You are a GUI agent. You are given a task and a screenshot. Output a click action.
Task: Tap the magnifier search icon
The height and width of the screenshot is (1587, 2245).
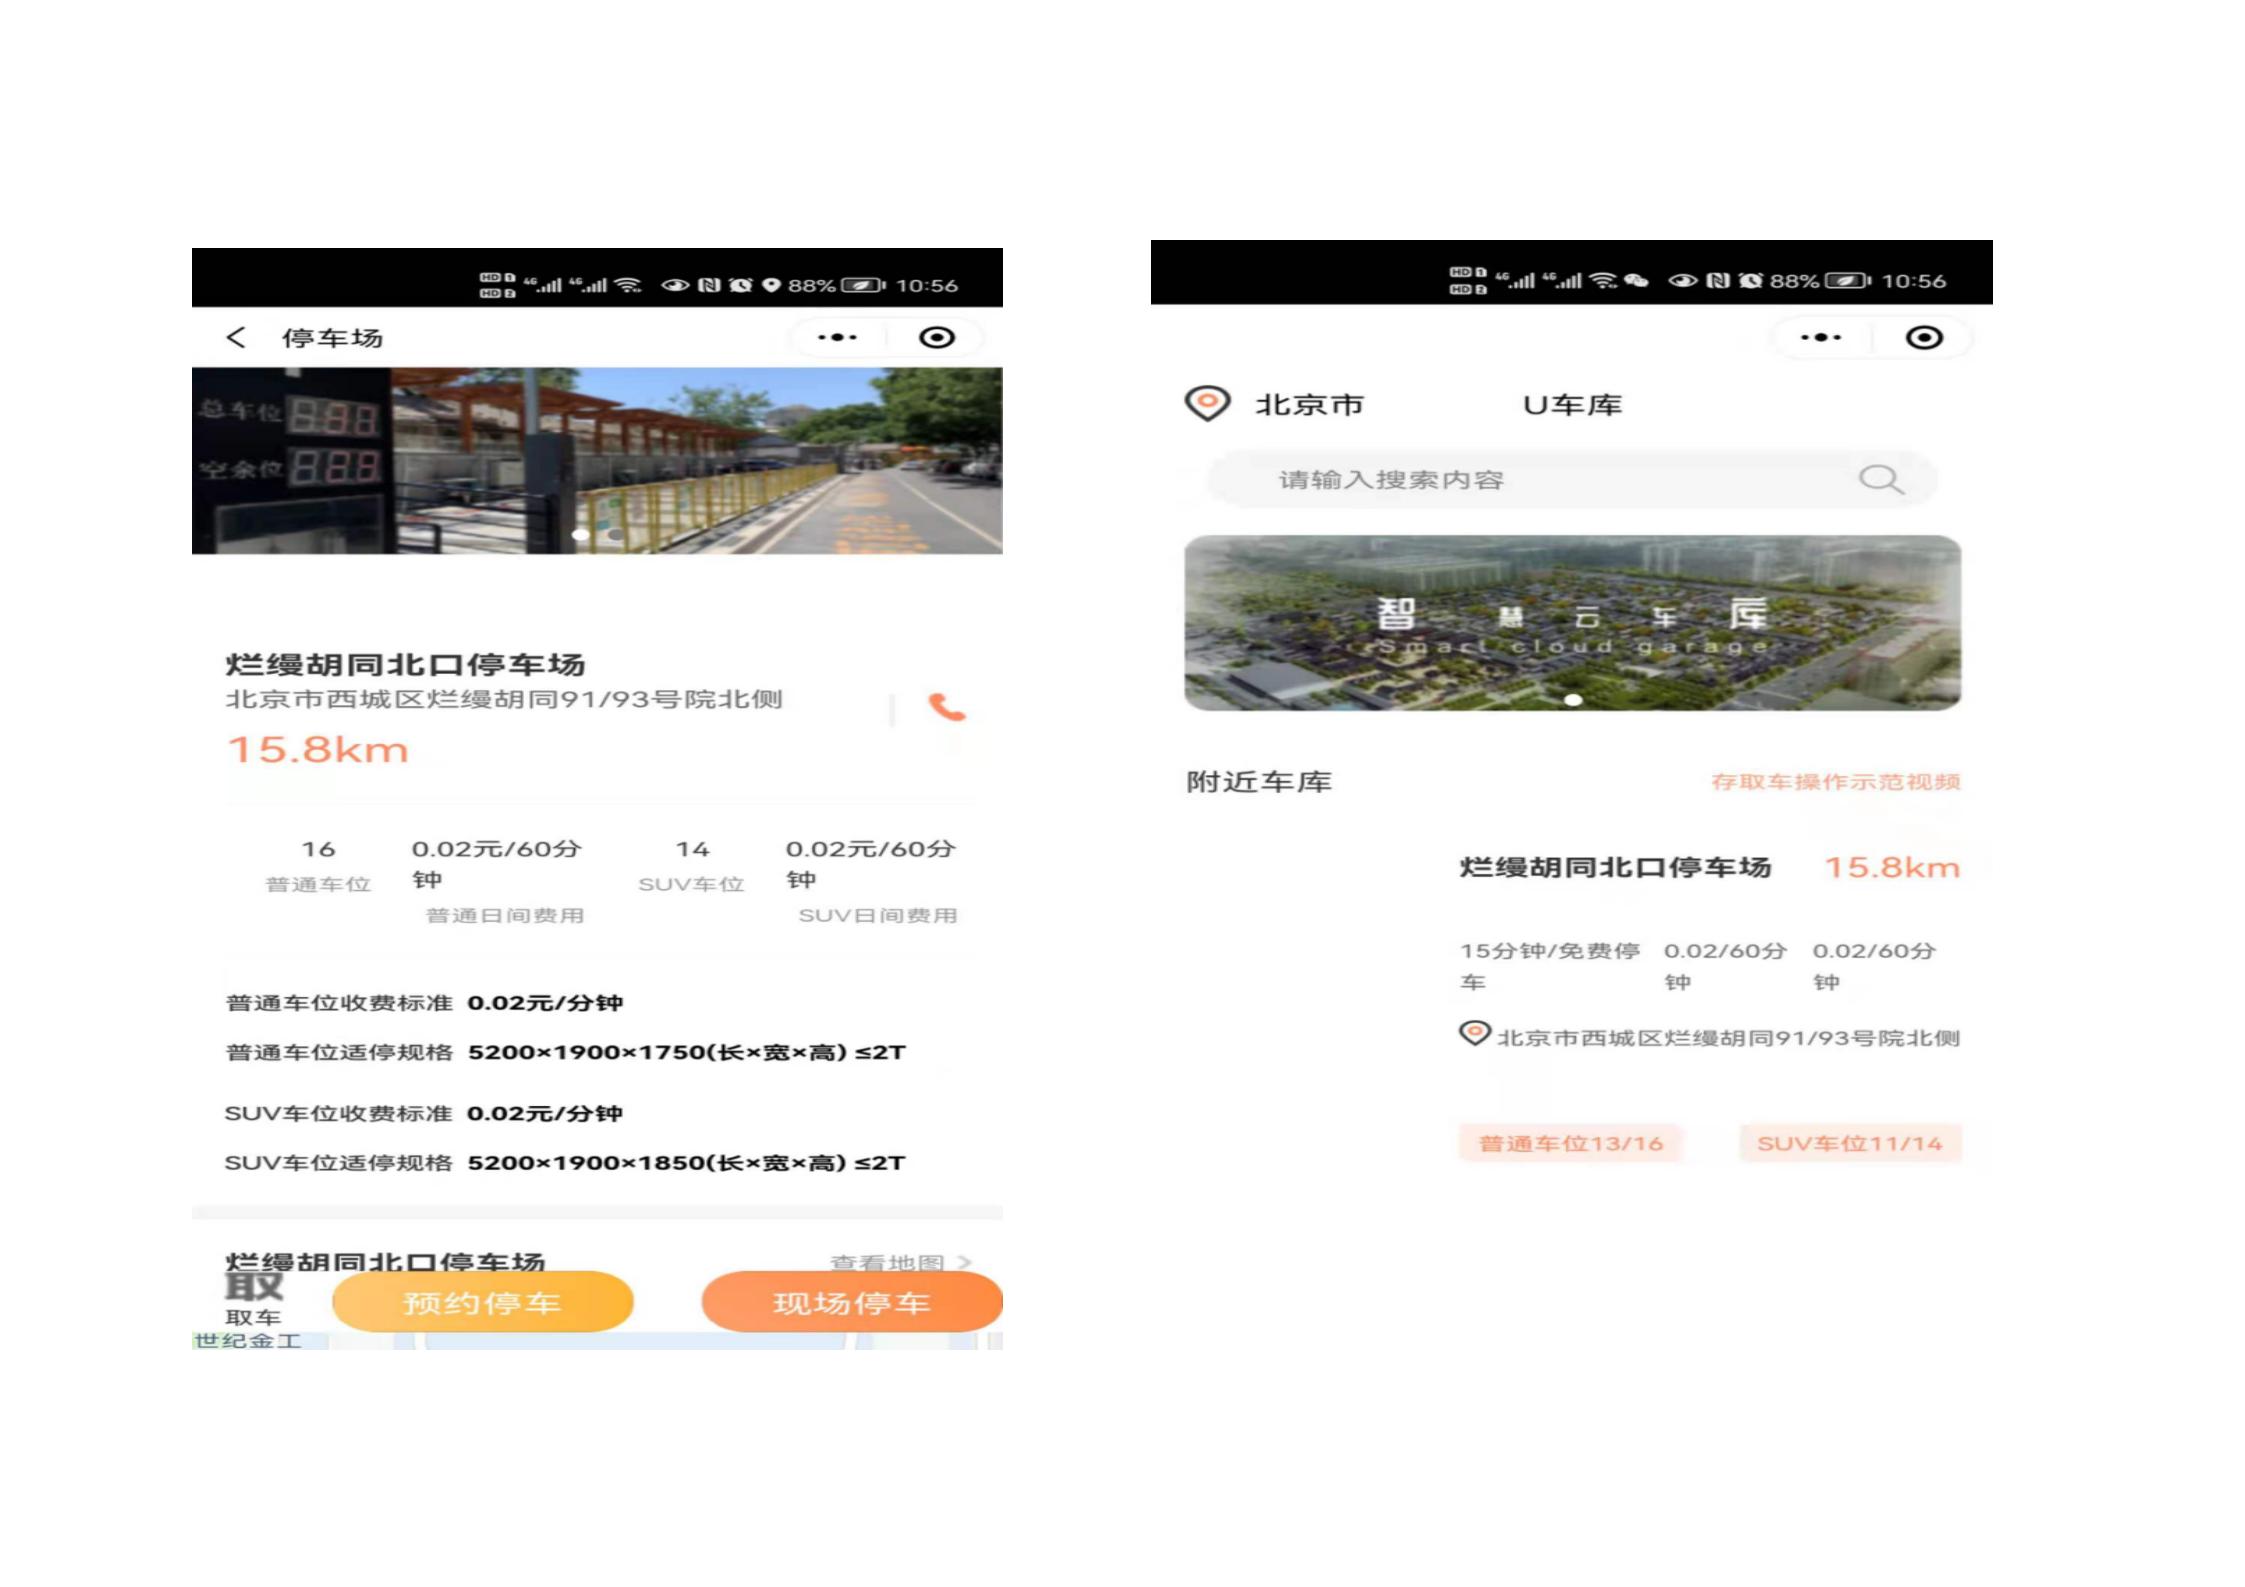1881,480
